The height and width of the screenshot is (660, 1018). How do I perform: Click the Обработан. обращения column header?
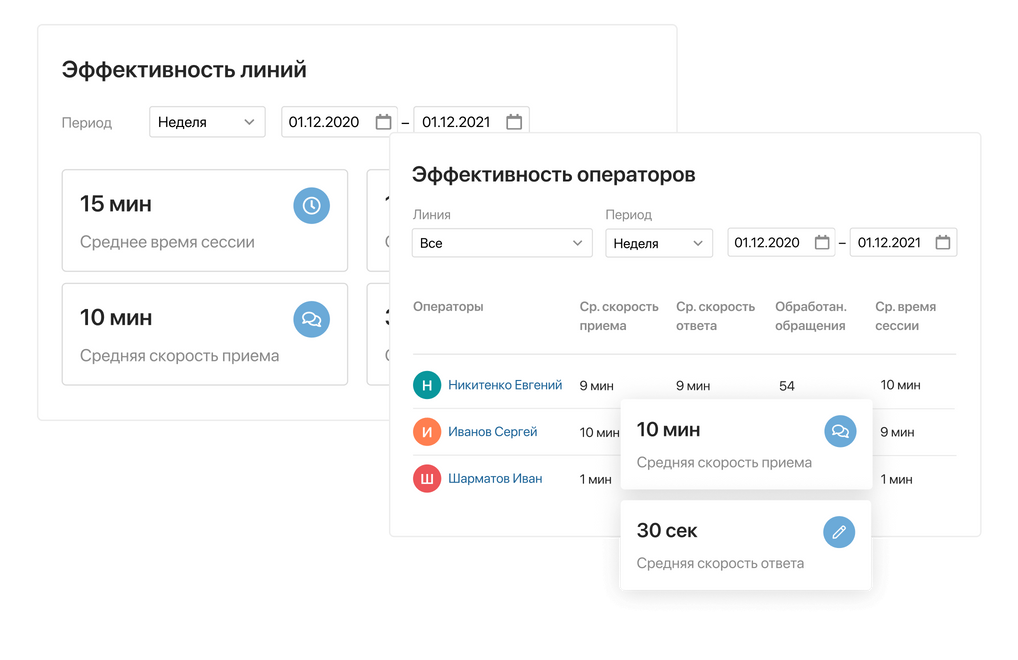(811, 316)
